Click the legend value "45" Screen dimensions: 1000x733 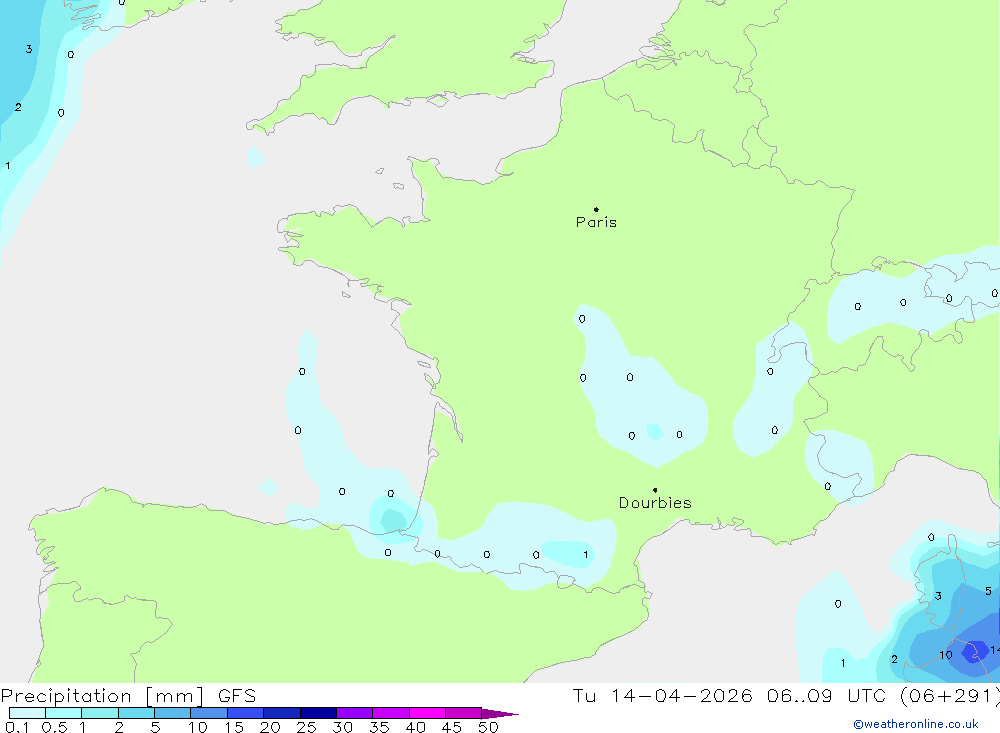(452, 727)
